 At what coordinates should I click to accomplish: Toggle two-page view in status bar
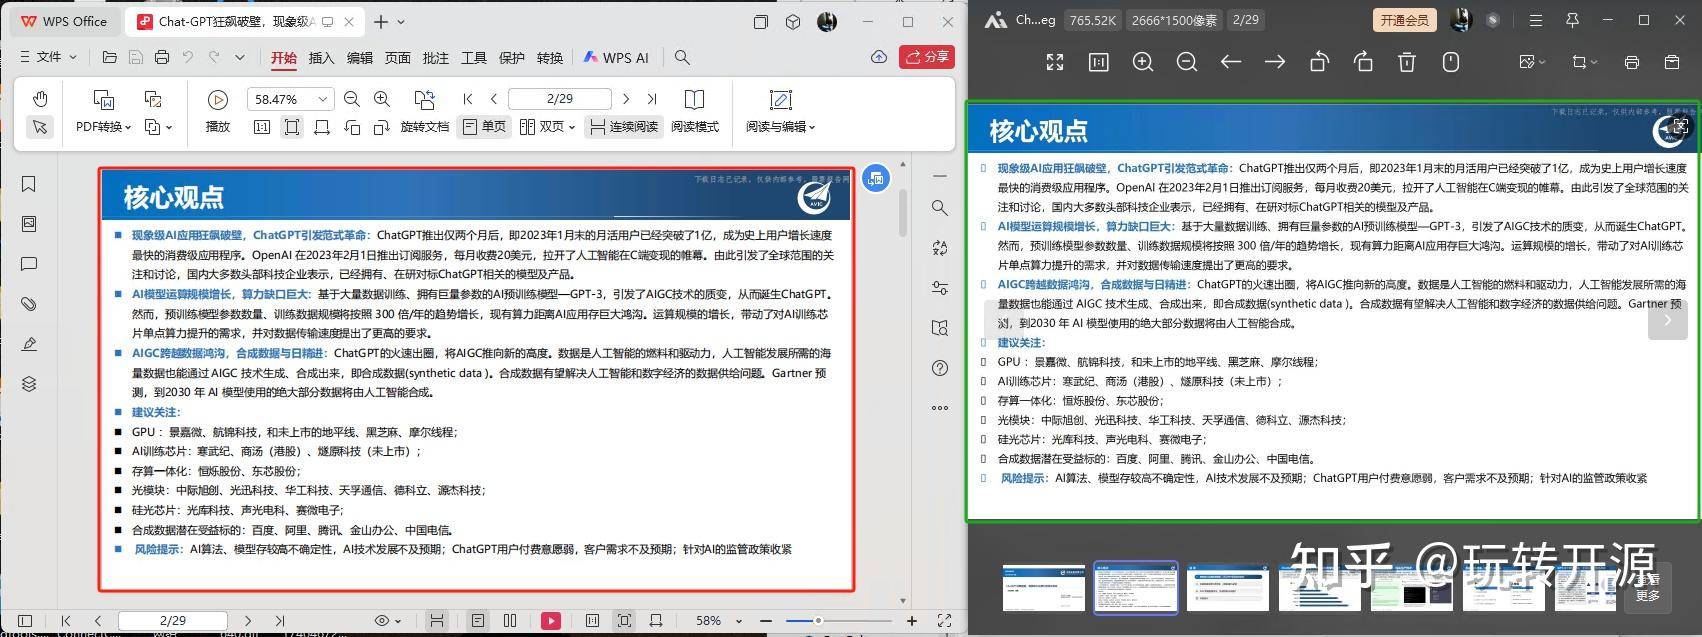(510, 621)
